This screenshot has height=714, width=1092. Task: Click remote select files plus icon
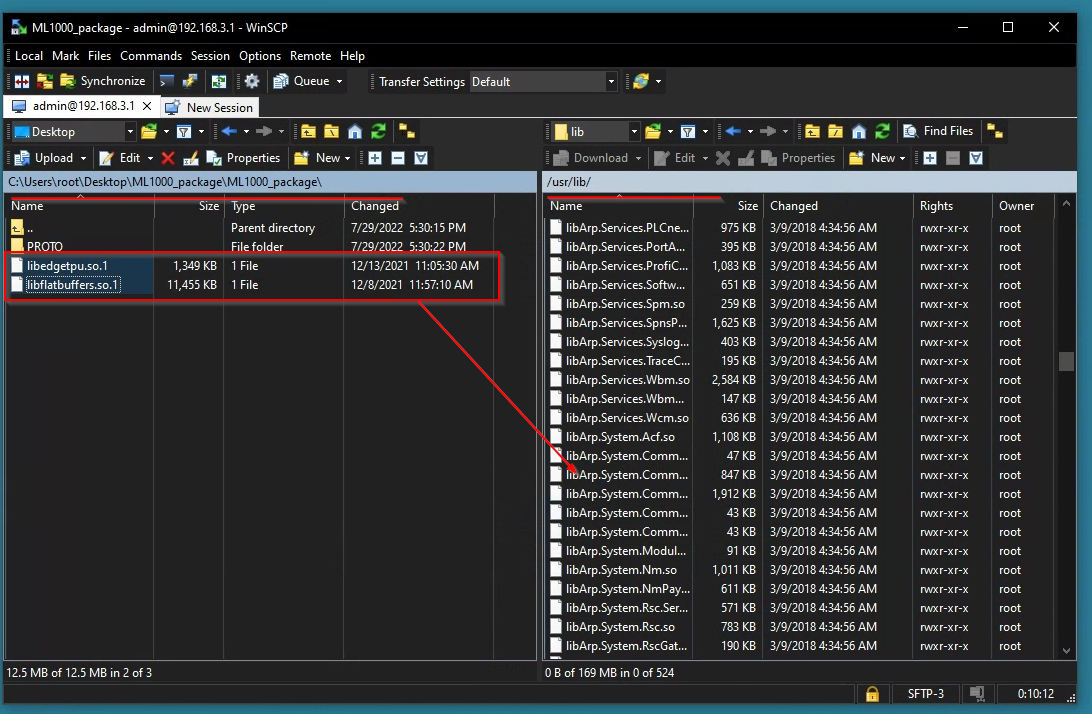click(x=930, y=158)
